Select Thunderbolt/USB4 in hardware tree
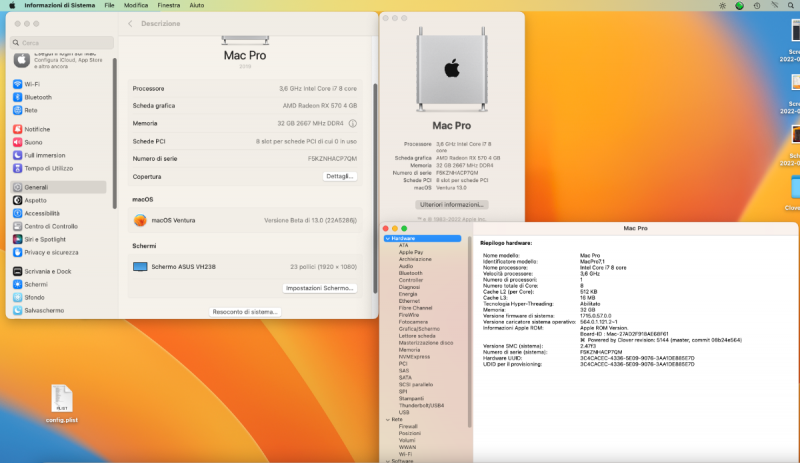This screenshot has width=800, height=463. pyautogui.click(x=421, y=405)
